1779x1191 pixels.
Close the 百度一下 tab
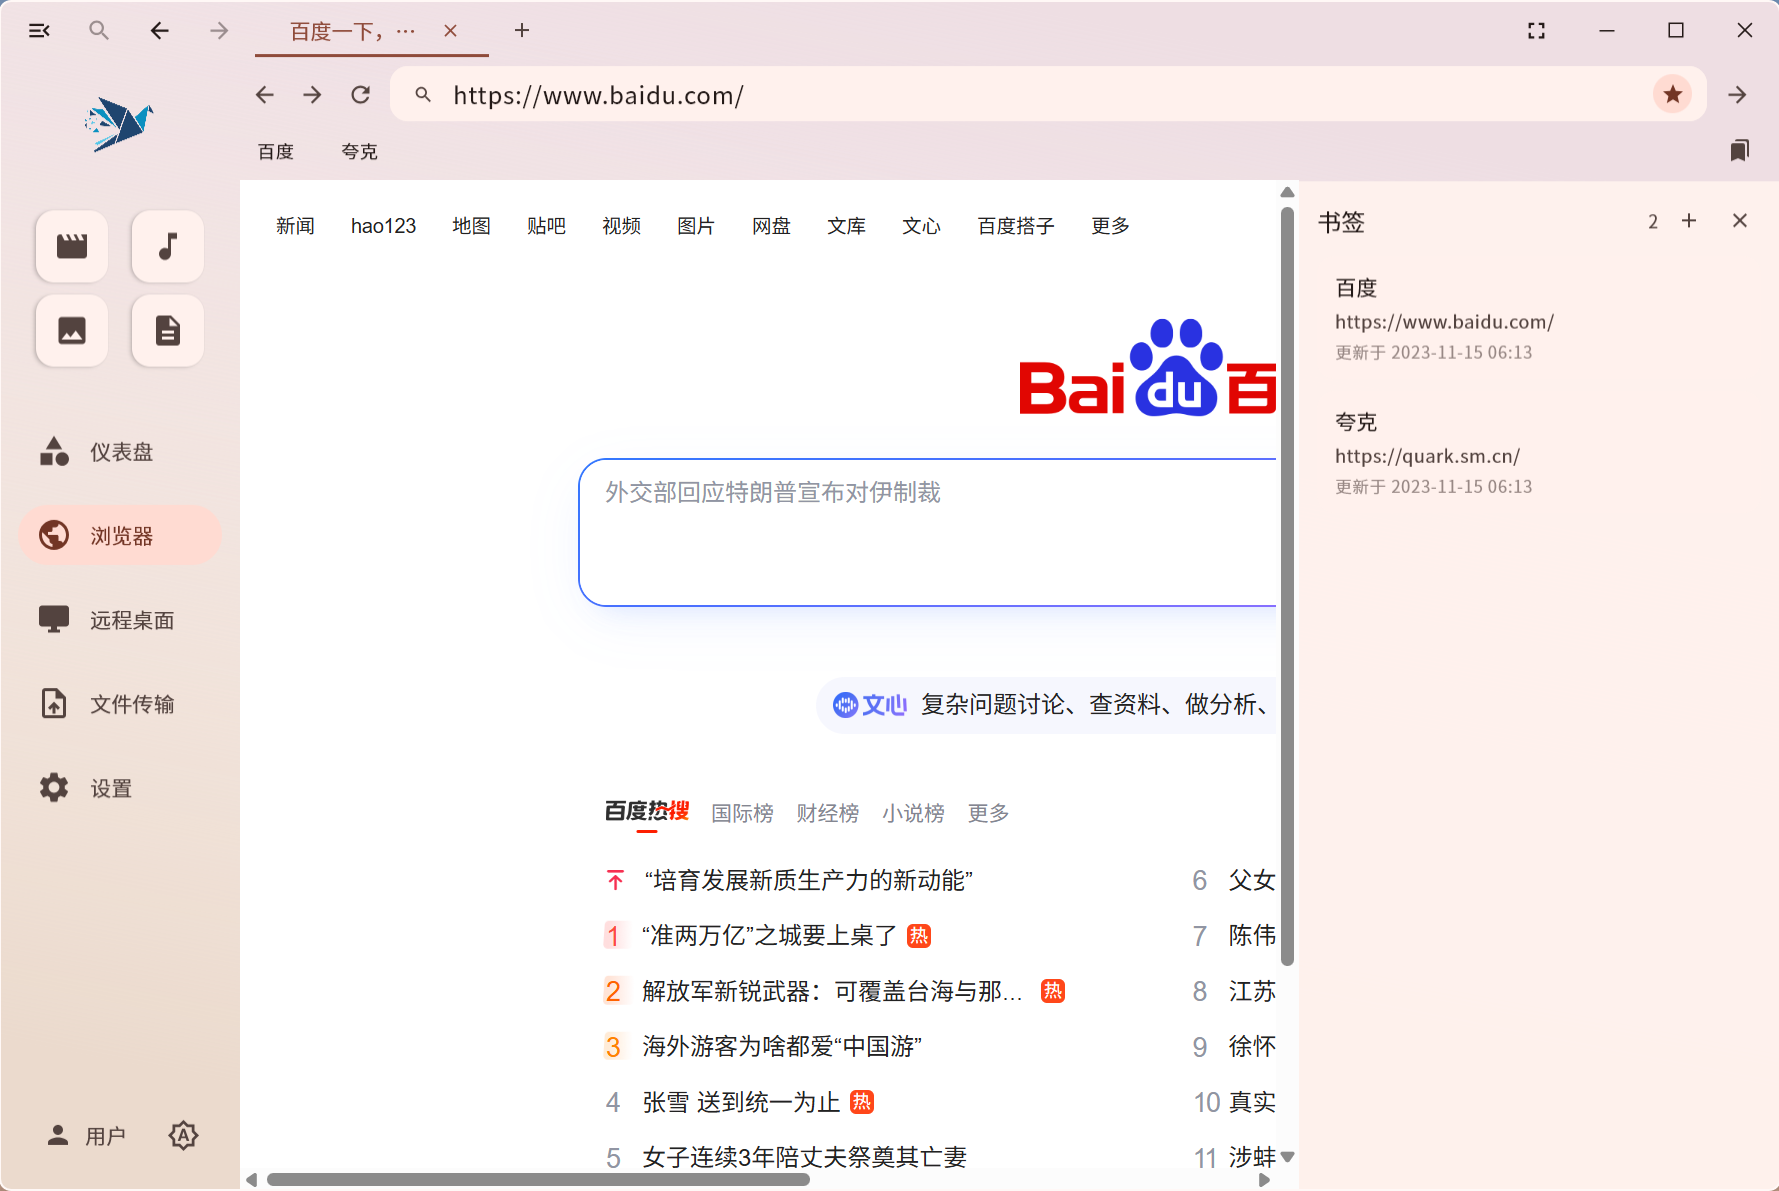point(451,31)
